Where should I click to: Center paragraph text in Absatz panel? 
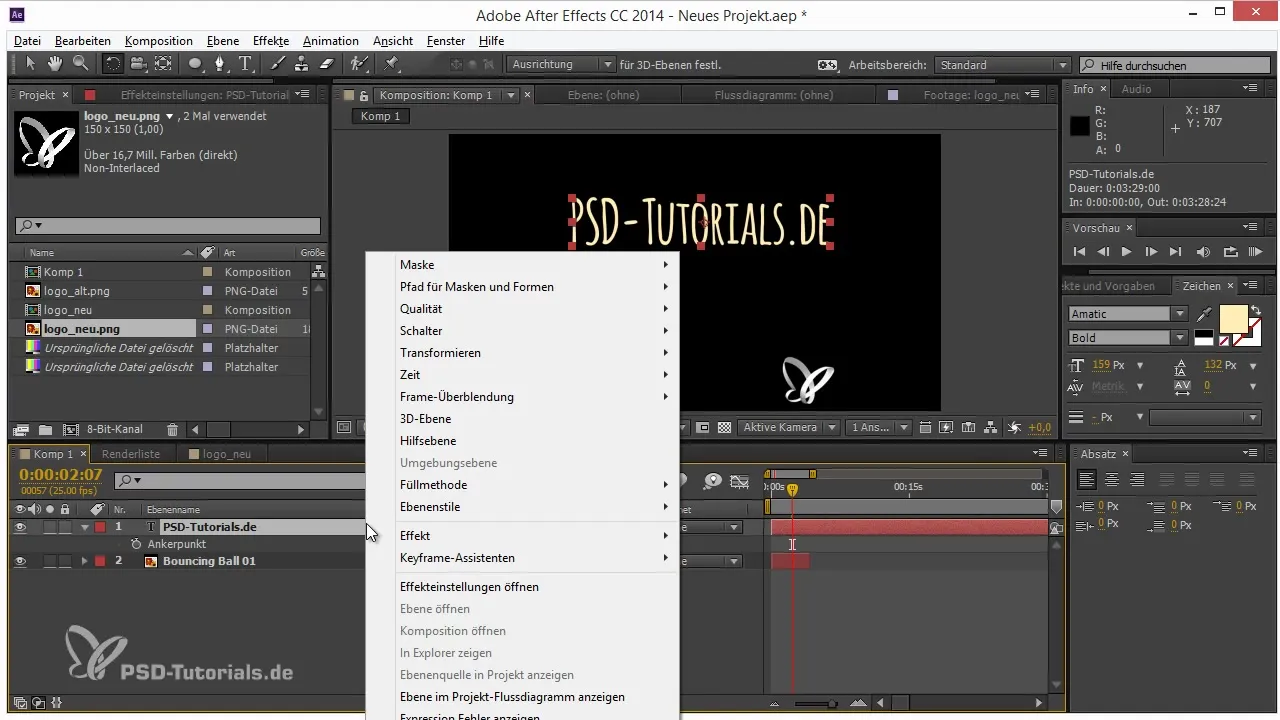click(x=1112, y=480)
